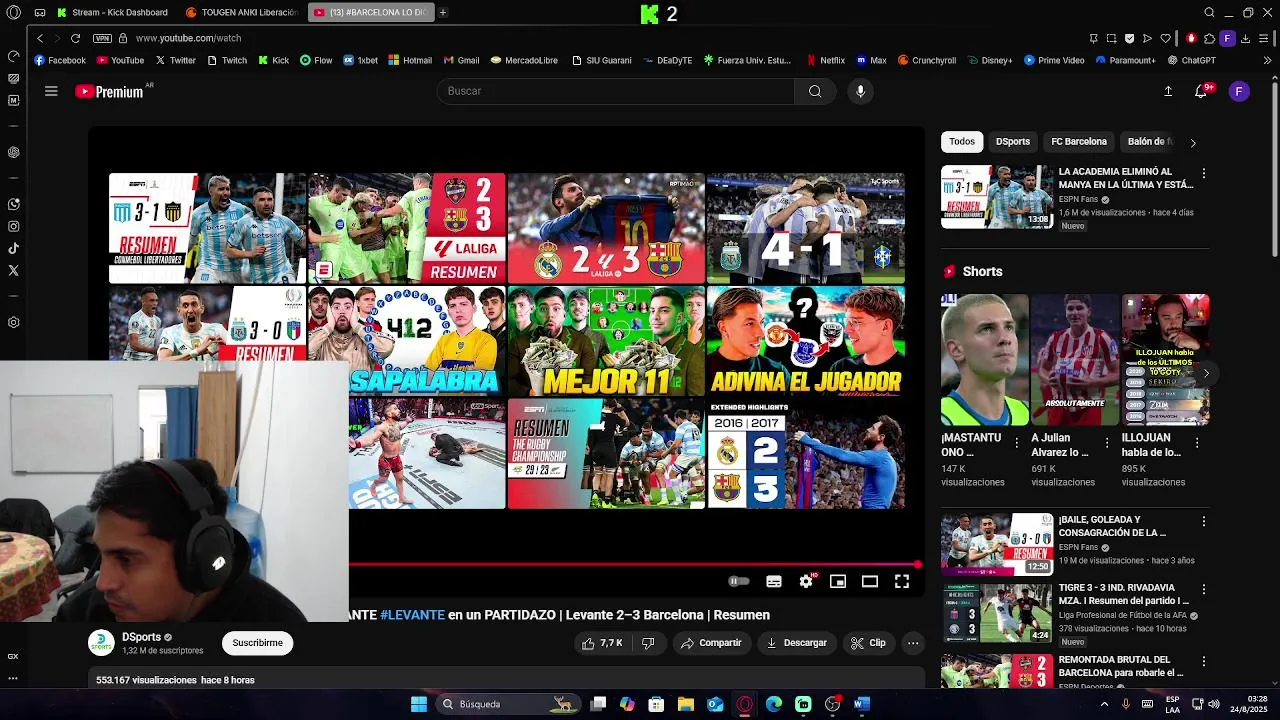Open options for the Mastantuono short

pos(1017,442)
